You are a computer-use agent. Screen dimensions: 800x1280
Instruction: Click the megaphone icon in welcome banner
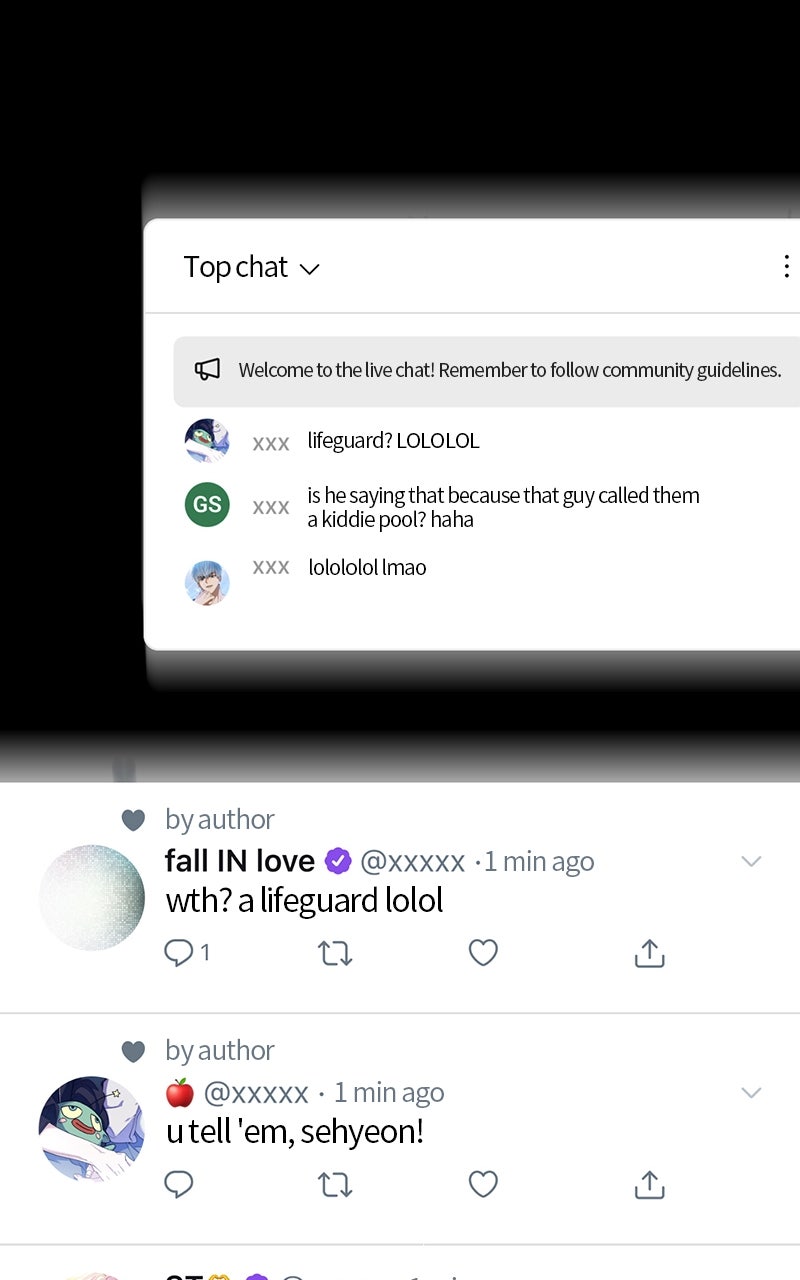[x=207, y=370]
